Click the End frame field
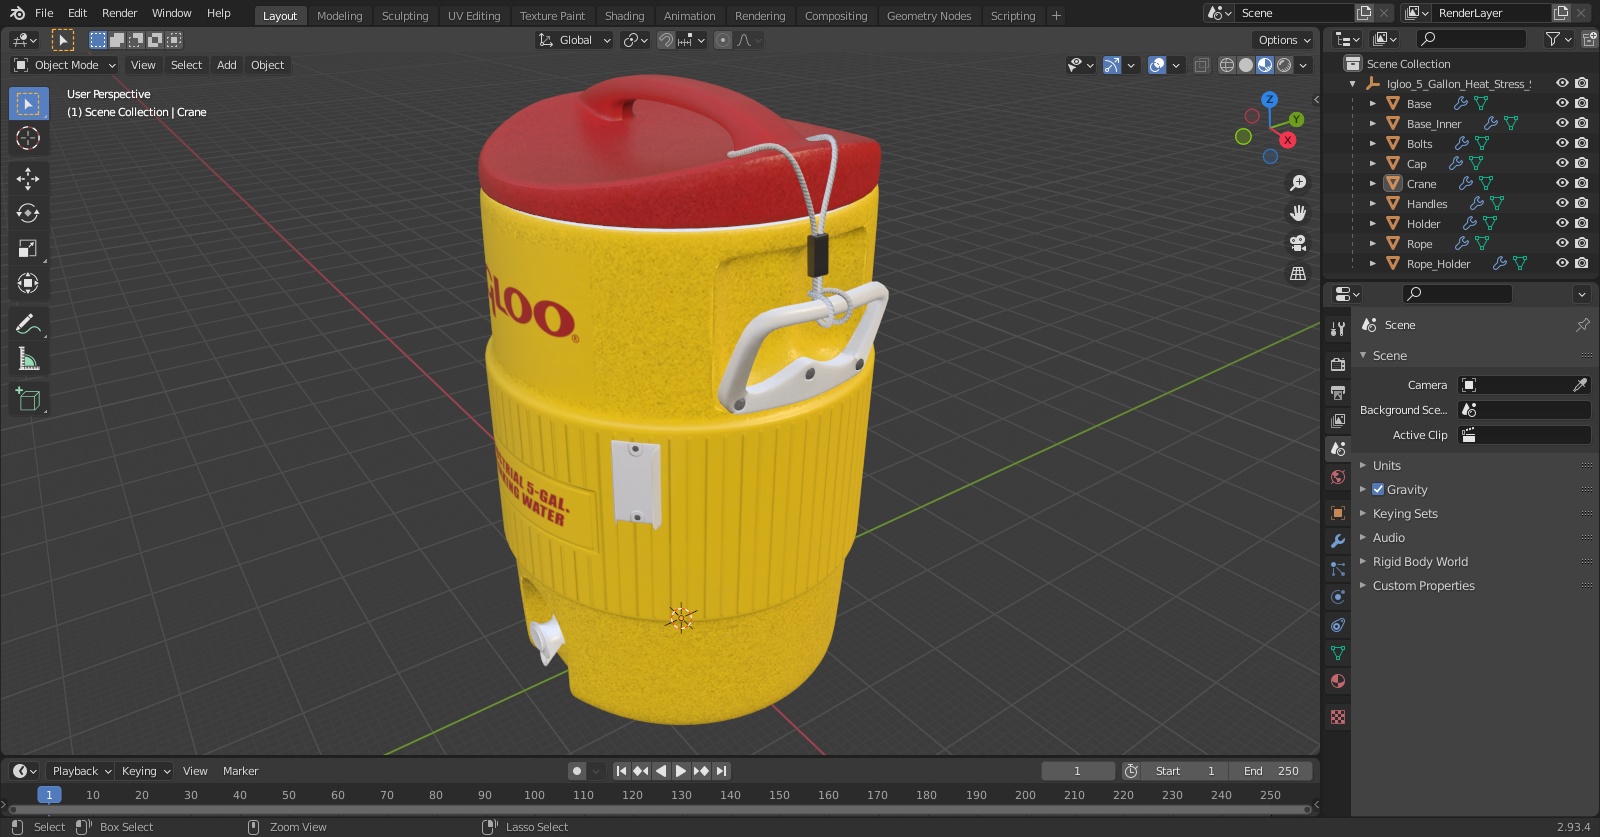1600x837 pixels. click(1271, 771)
